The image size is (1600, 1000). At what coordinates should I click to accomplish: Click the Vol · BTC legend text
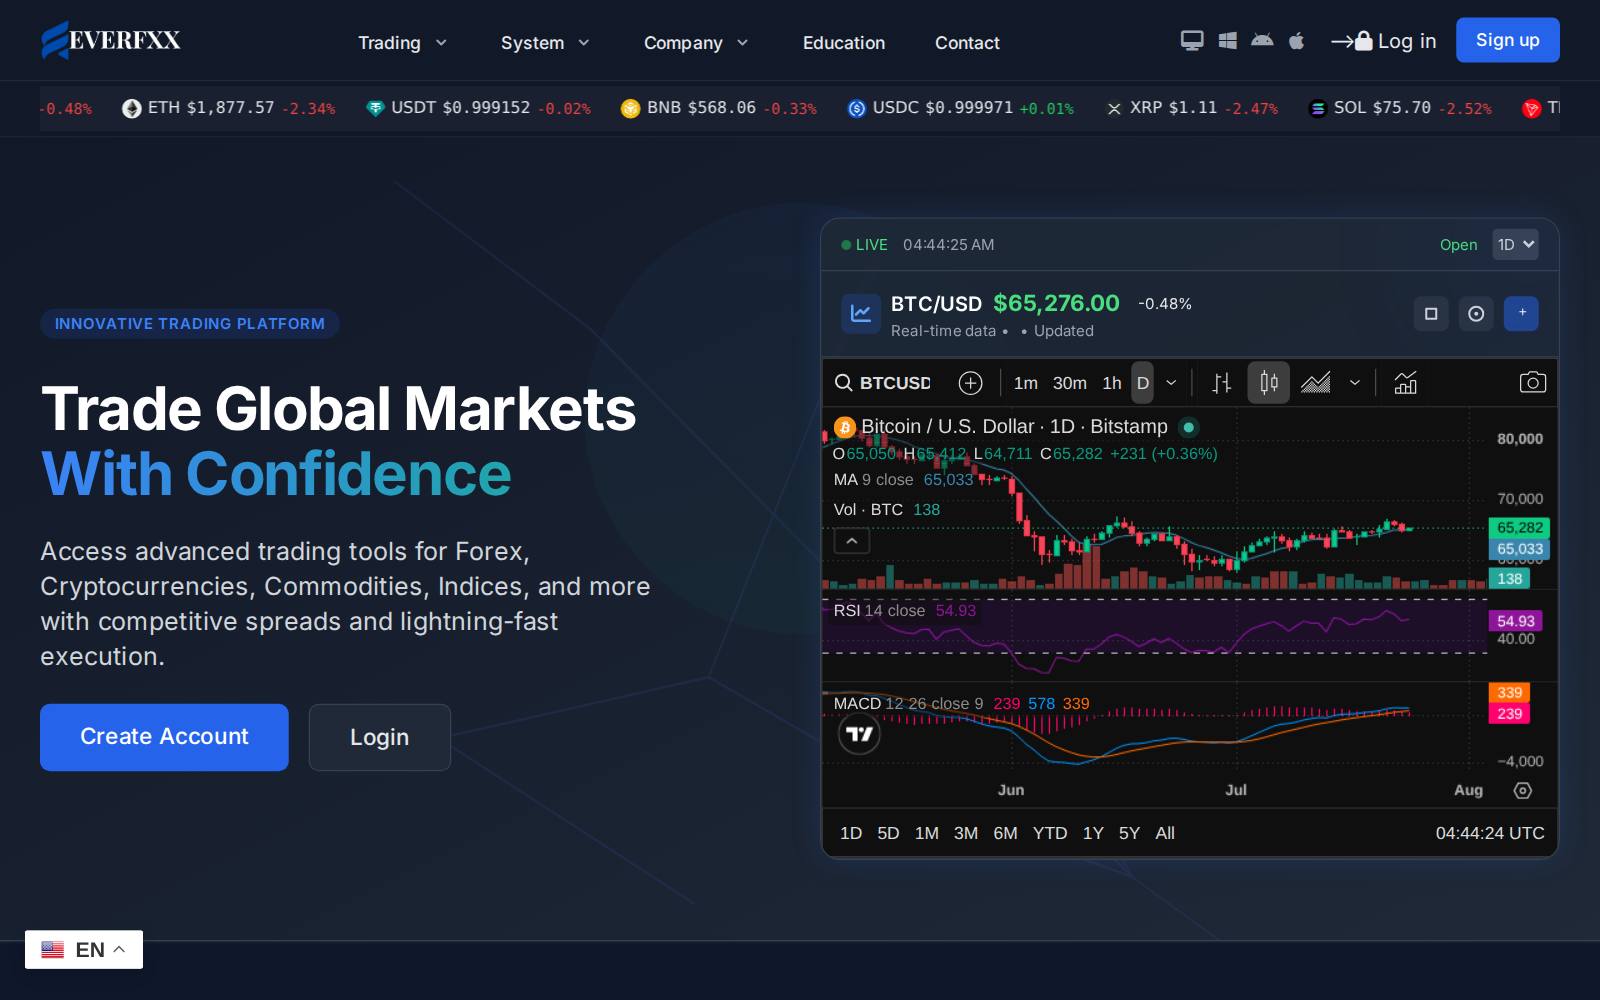868,510
